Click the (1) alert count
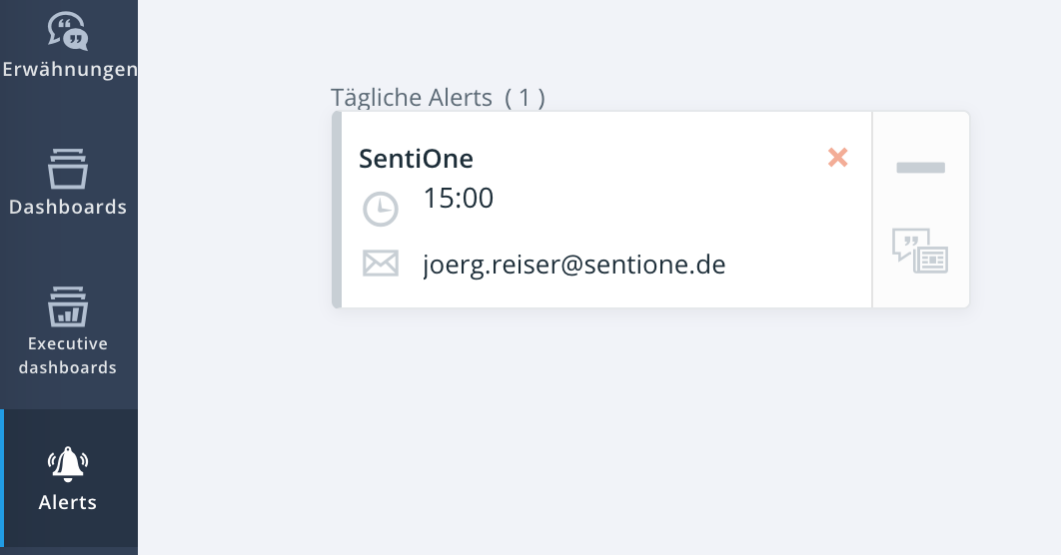Screen dimensions: 1061x555 click(525, 98)
